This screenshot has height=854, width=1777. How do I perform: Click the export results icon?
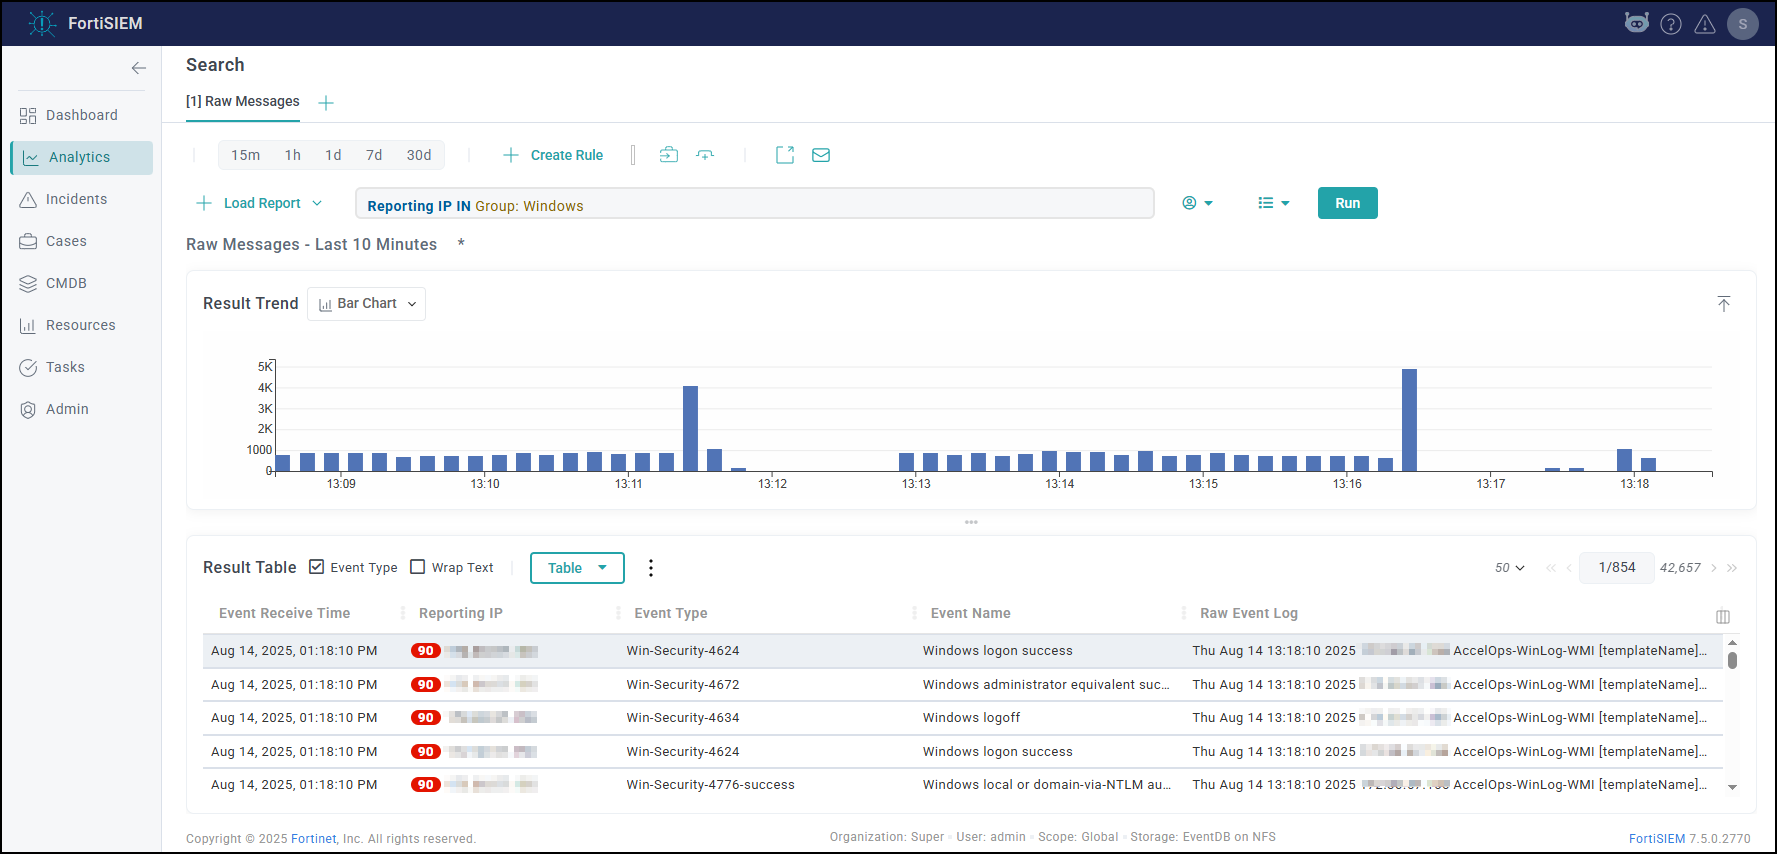[785, 155]
